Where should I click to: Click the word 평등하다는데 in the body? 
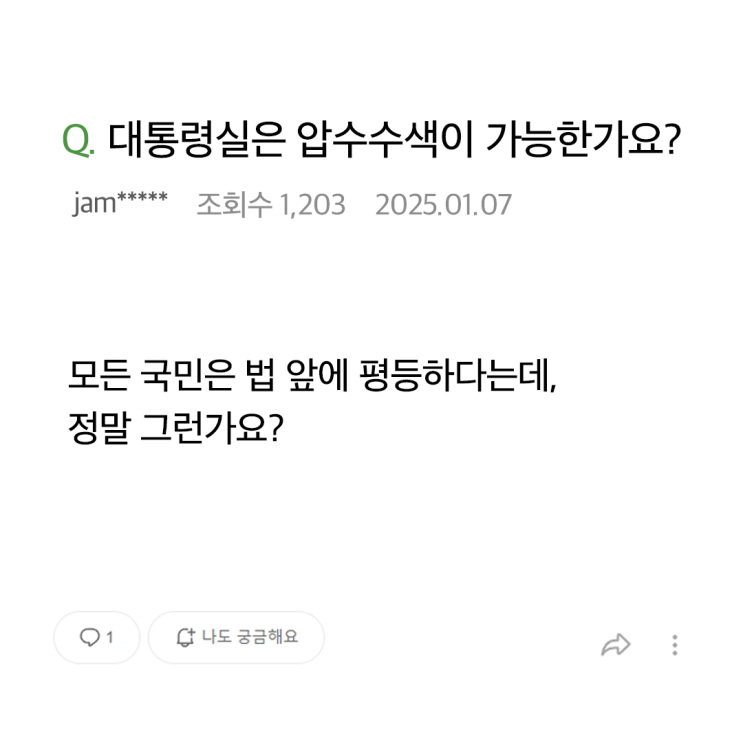tap(458, 376)
